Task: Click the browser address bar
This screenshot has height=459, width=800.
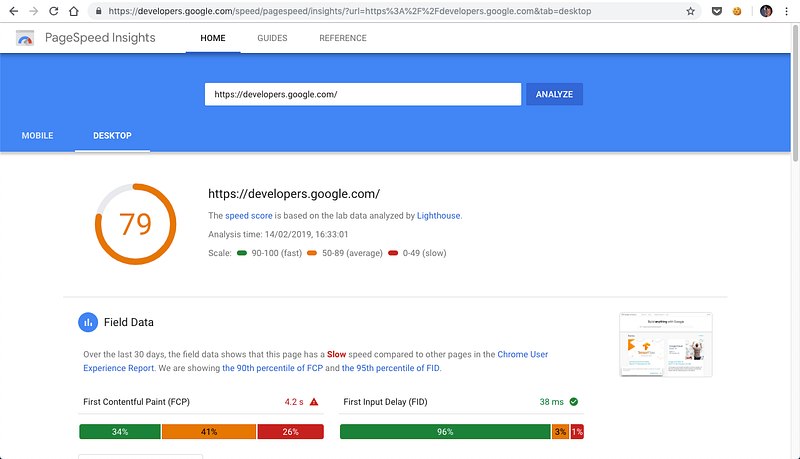Action: tap(395, 11)
